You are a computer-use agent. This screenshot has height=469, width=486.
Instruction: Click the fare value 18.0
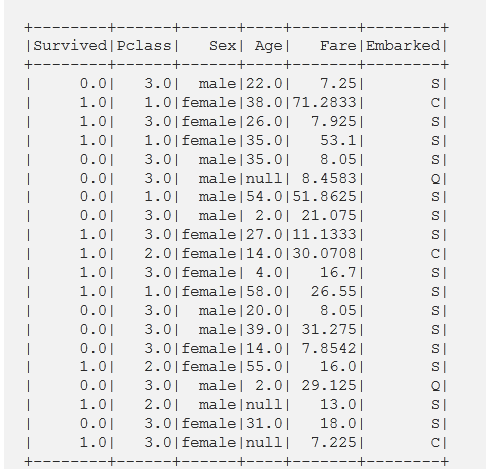338,423
